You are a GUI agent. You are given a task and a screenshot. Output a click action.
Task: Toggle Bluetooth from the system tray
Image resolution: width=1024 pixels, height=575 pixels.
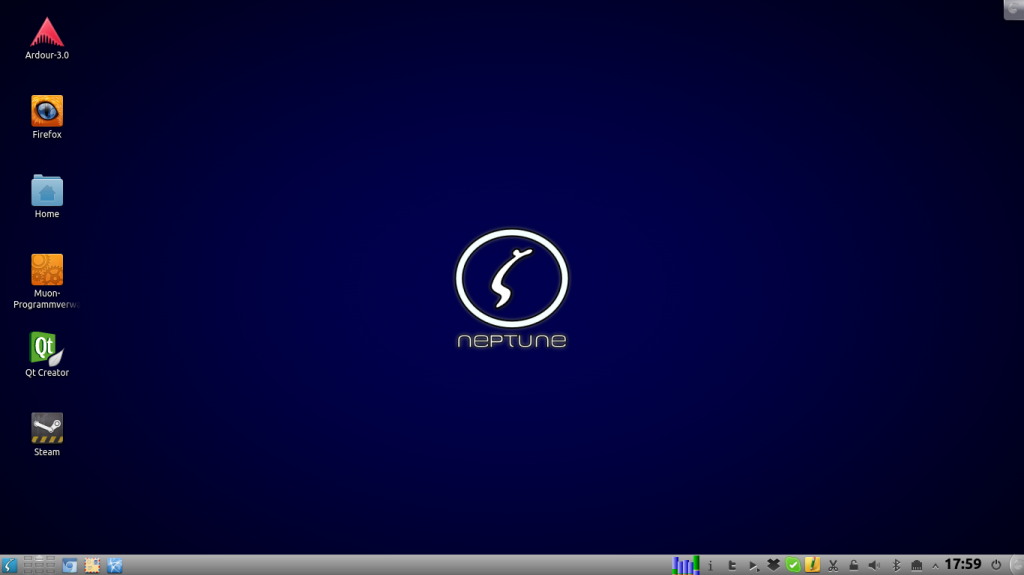896,565
